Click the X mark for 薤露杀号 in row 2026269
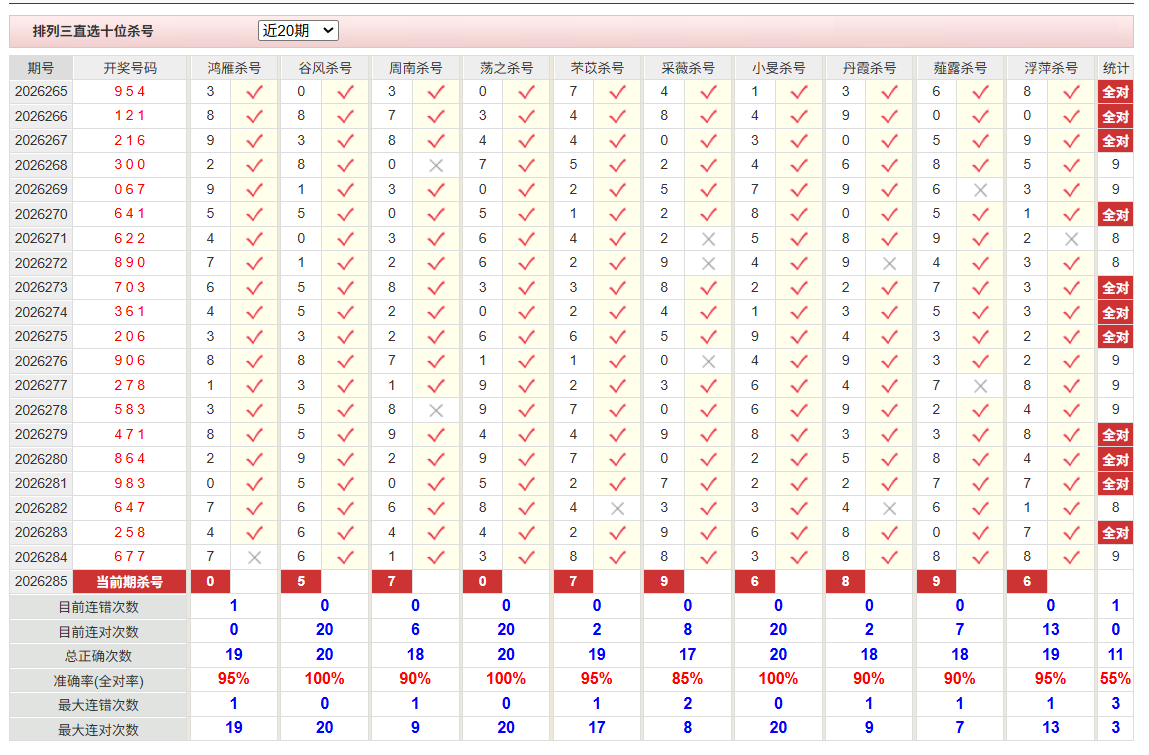 [980, 190]
